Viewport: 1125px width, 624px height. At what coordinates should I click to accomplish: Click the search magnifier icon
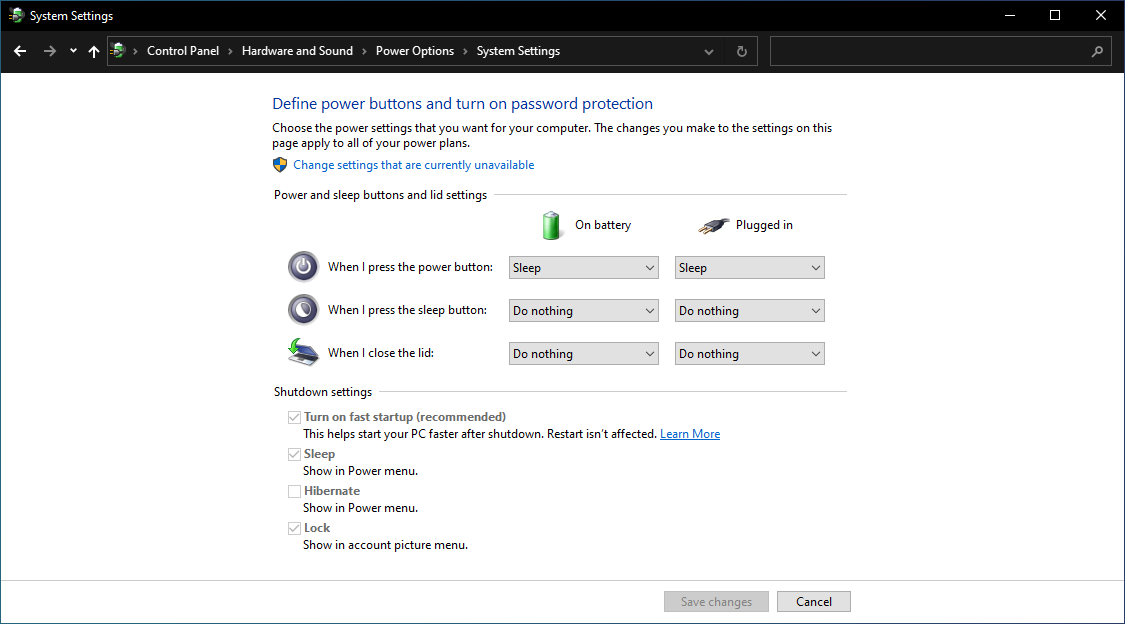coord(1097,51)
